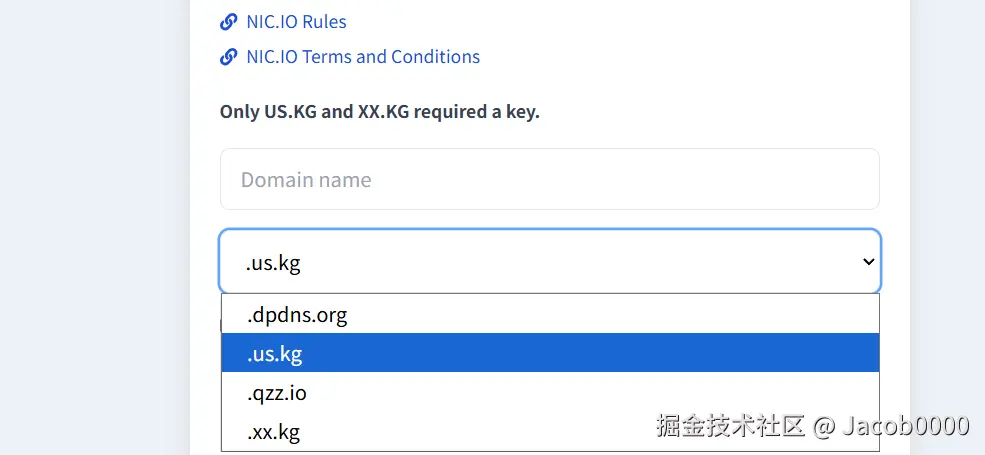Click the dropdown chevron arrow of suffix selector
Viewport: 985px width, 455px height.
[868, 262]
